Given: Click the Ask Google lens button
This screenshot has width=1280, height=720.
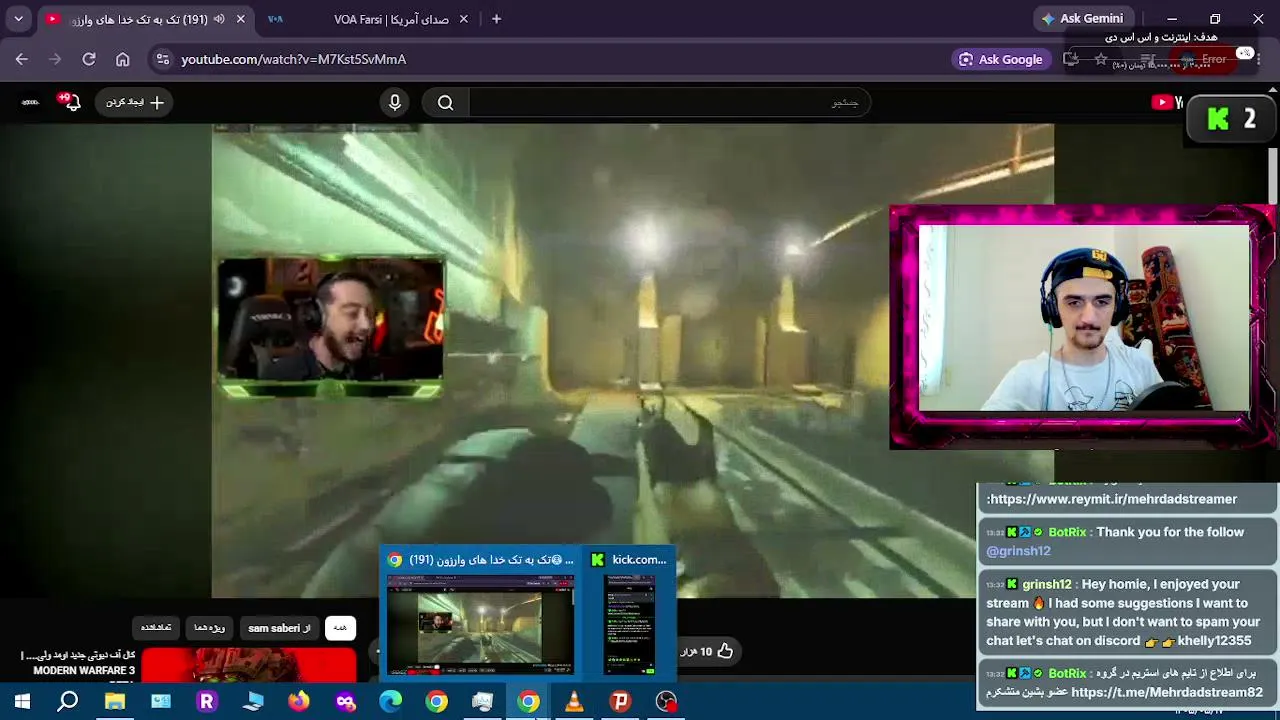Looking at the screenshot, I should tap(1000, 59).
